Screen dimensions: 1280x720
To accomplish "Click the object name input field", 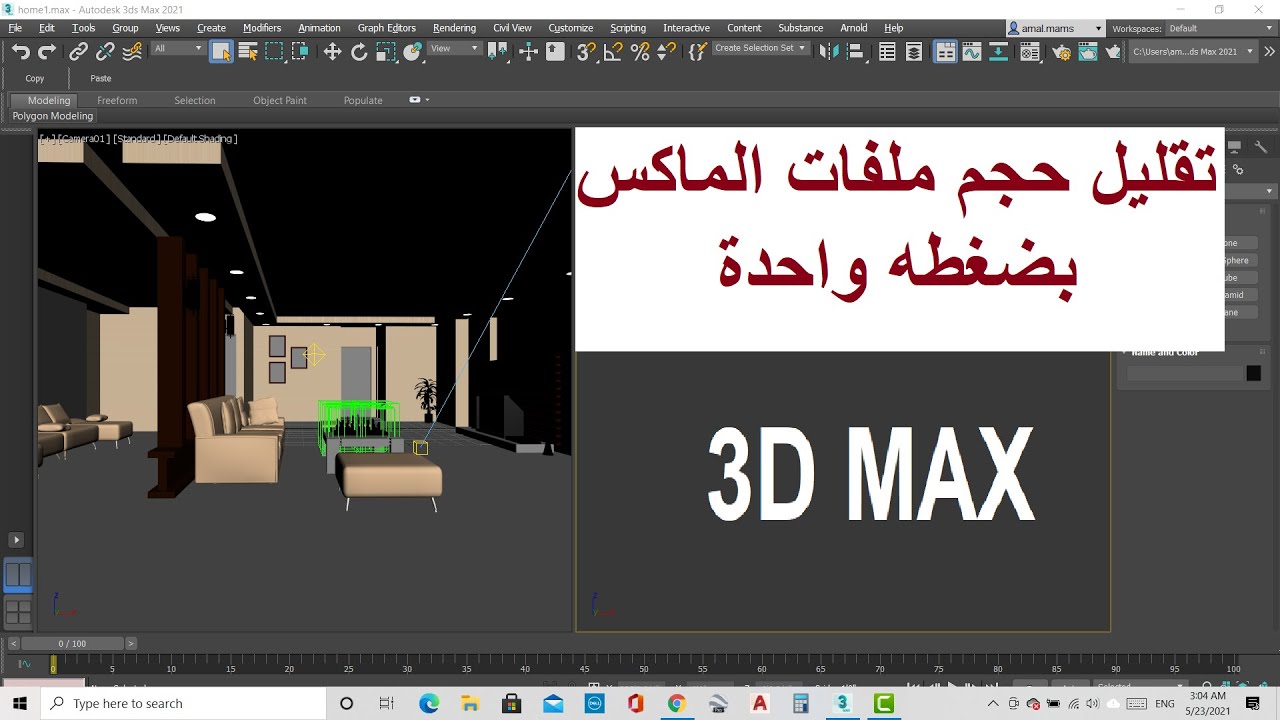I will pos(1184,373).
